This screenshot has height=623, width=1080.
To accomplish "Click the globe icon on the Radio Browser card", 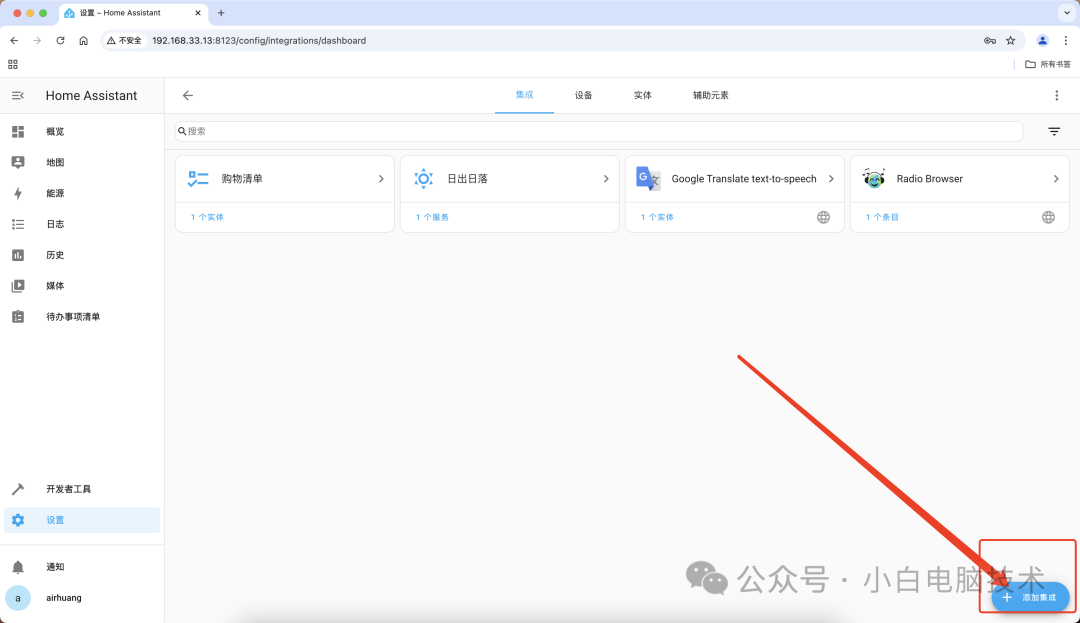I will [1048, 218].
